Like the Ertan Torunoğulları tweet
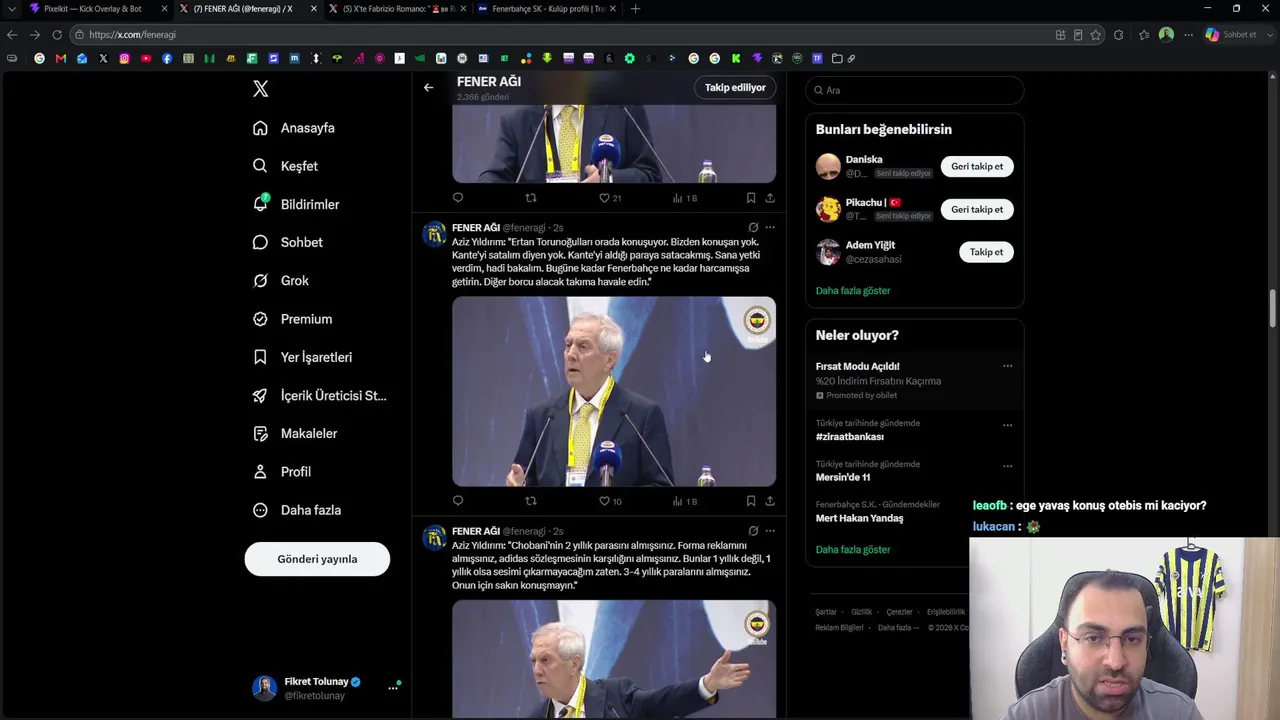This screenshot has height=720, width=1280. [x=610, y=501]
